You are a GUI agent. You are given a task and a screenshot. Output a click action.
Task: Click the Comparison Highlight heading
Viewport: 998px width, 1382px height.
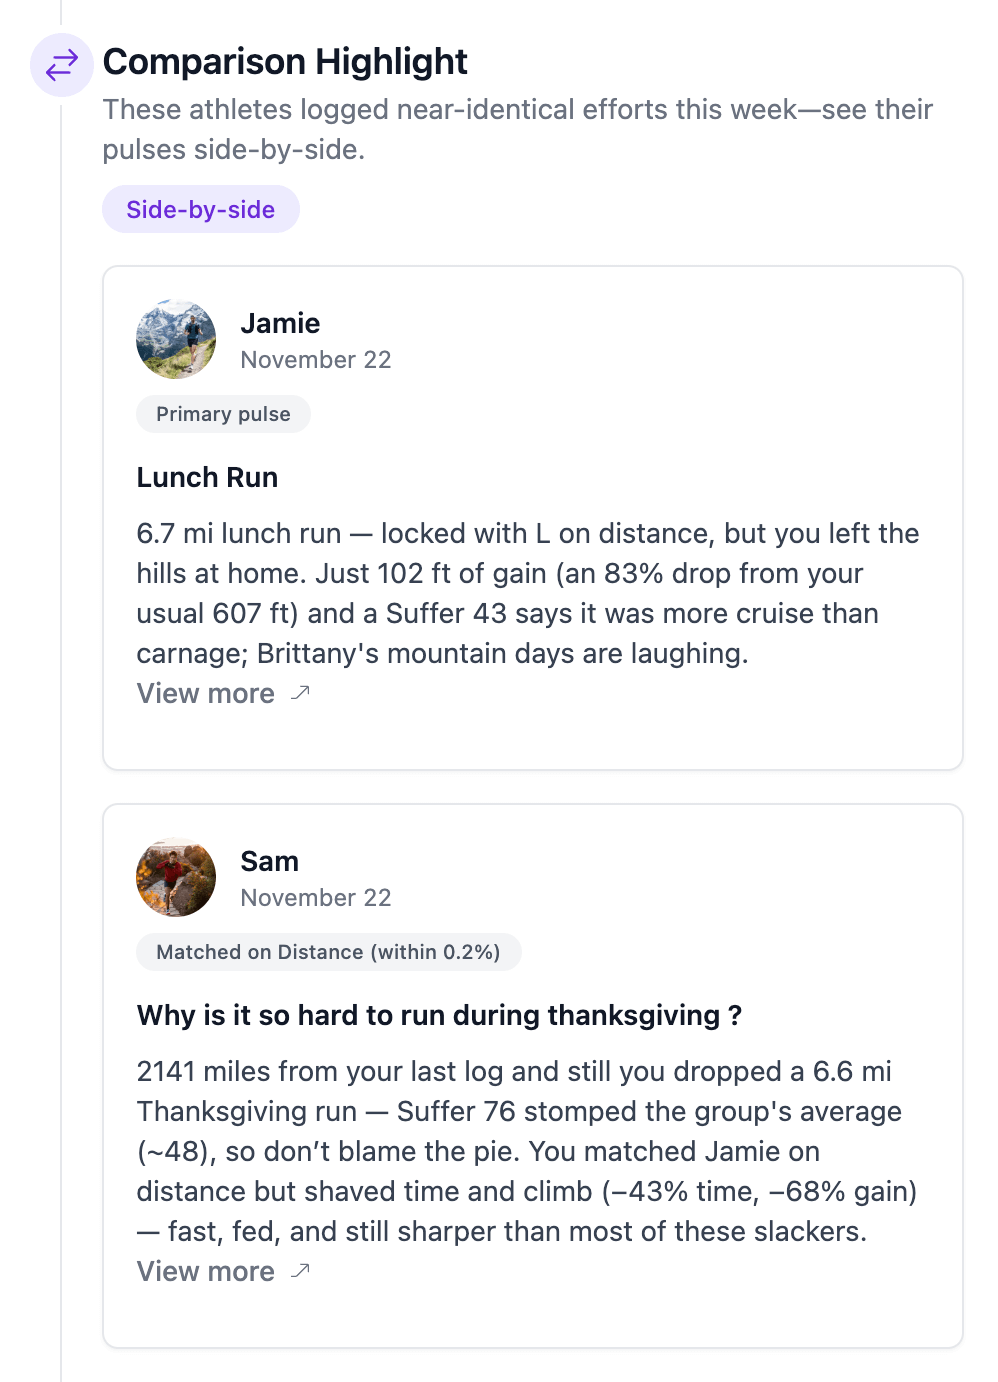click(285, 62)
